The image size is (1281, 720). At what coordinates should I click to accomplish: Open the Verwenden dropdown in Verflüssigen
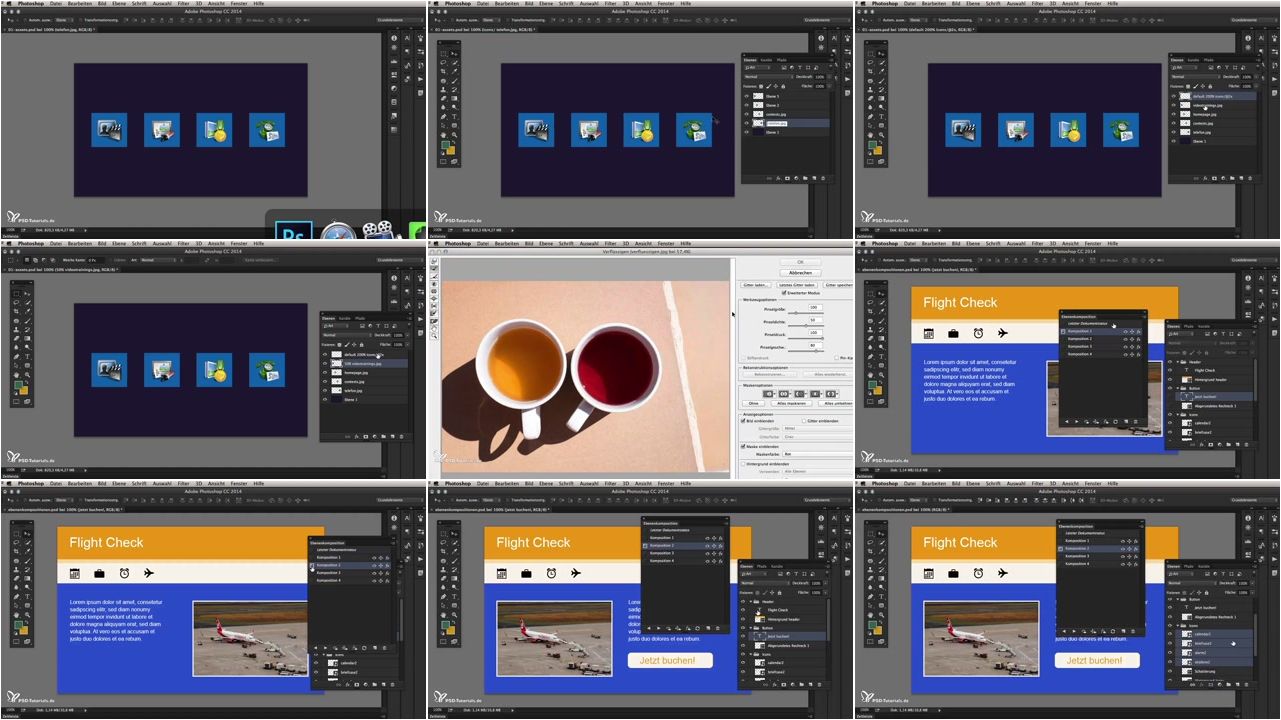(818, 471)
